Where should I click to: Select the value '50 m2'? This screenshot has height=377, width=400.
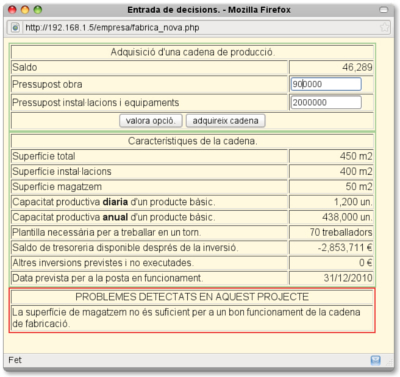[x=359, y=187]
